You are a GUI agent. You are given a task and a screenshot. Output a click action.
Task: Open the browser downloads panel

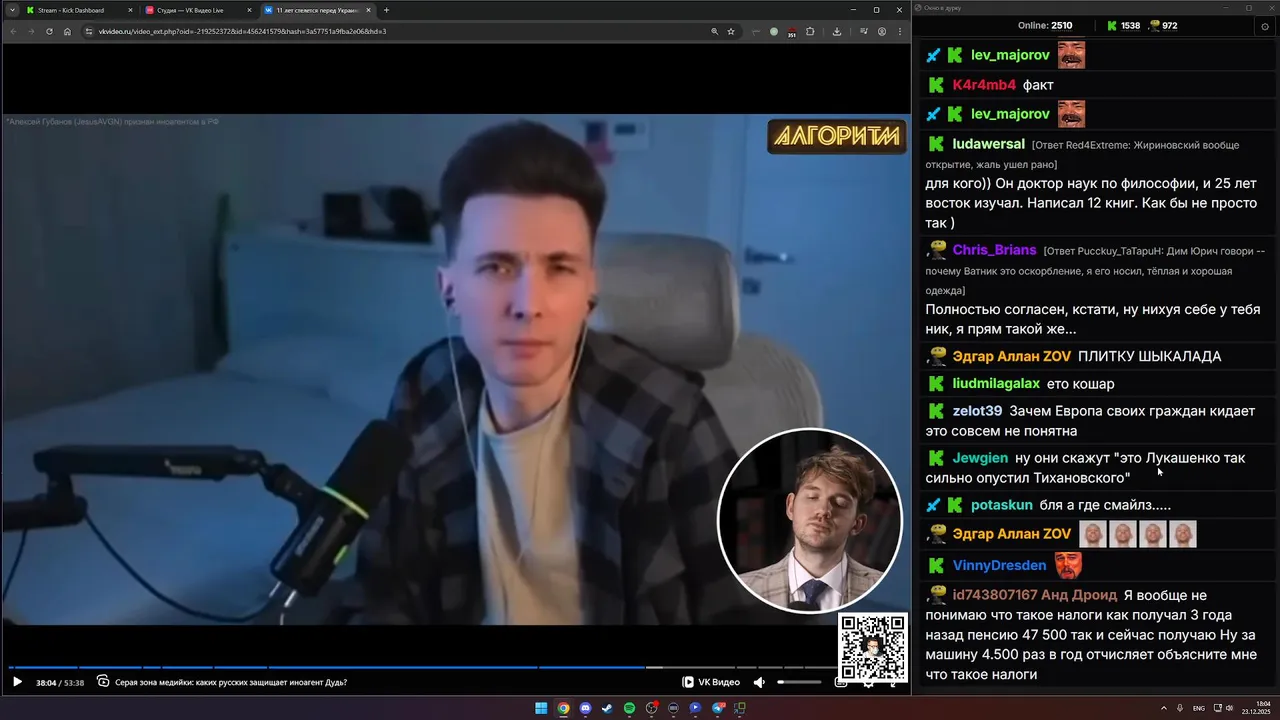click(837, 31)
